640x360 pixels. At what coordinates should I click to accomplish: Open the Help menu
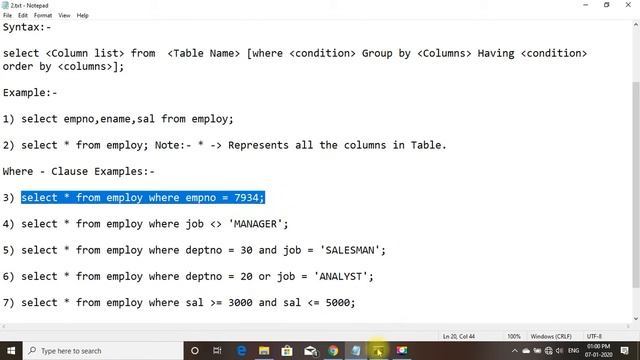point(82,16)
